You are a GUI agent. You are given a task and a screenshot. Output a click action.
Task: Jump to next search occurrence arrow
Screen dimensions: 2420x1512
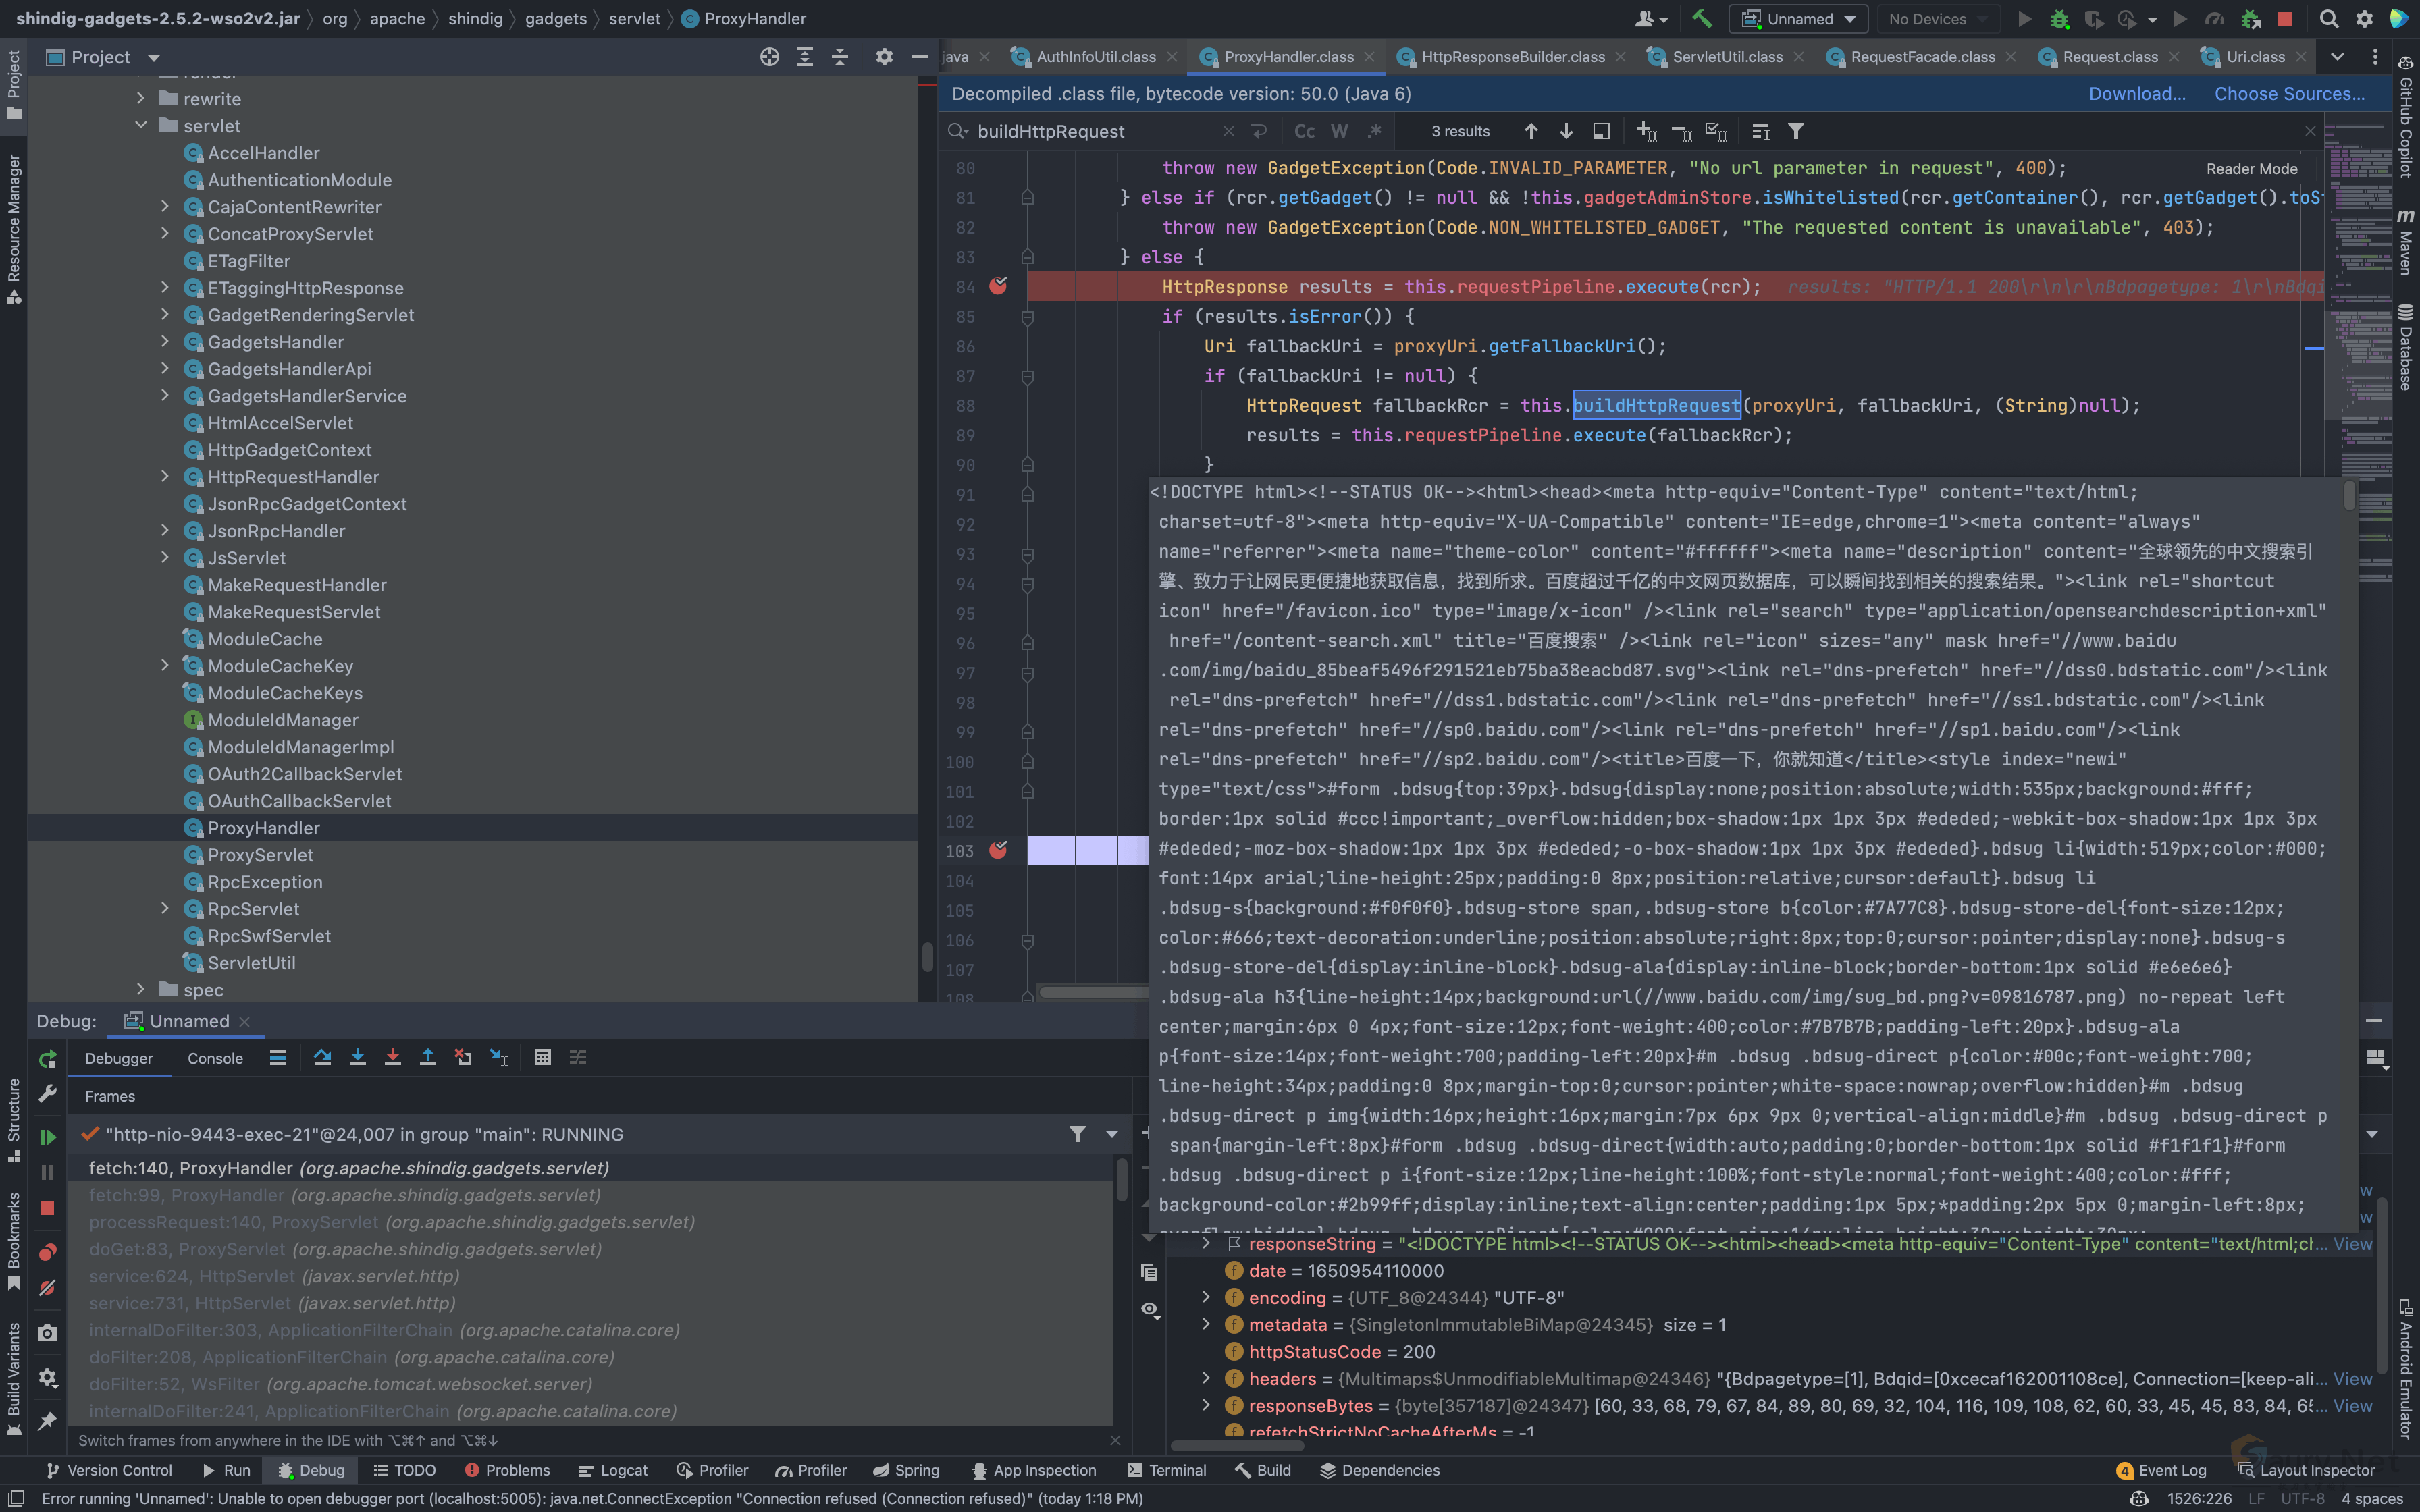pyautogui.click(x=1566, y=131)
